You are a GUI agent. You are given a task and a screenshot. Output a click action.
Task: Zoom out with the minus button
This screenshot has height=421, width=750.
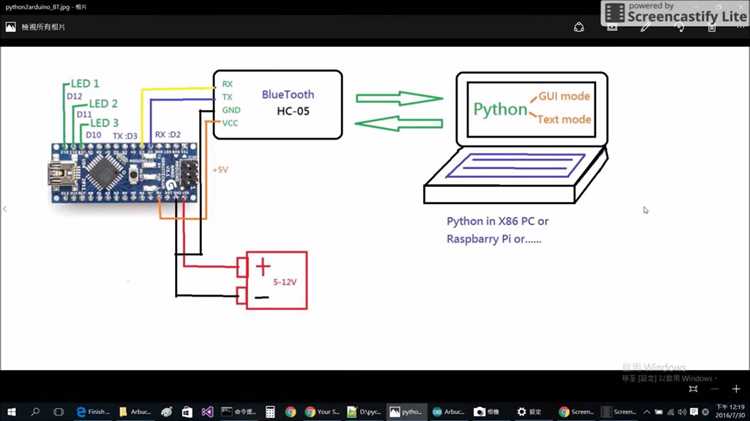715,389
